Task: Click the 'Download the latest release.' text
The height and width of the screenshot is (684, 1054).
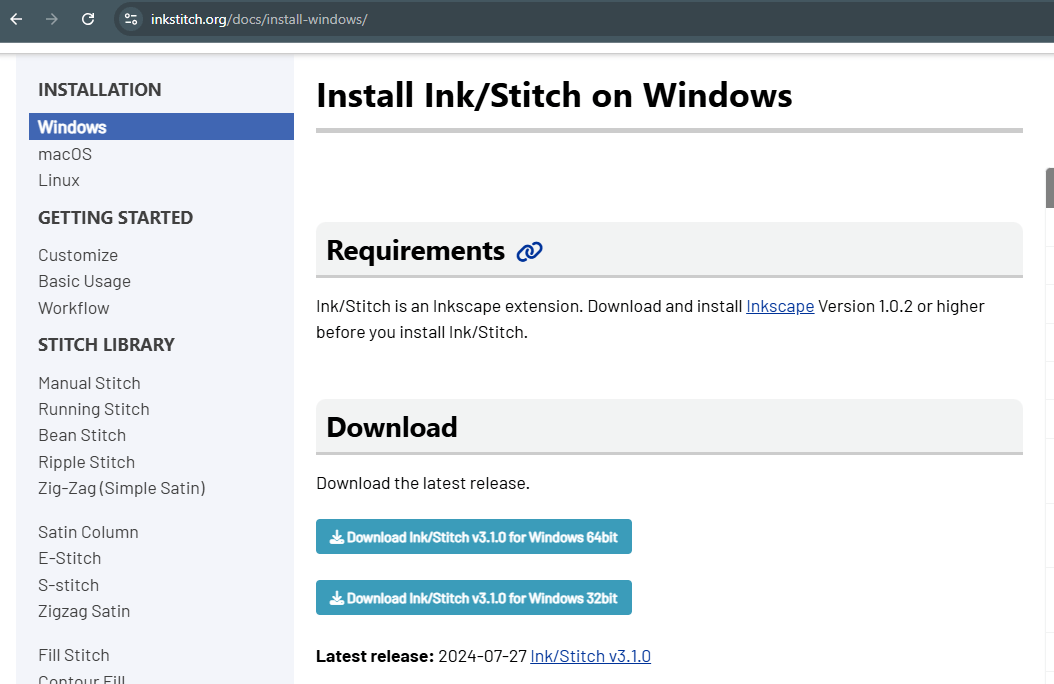Action: 423,483
